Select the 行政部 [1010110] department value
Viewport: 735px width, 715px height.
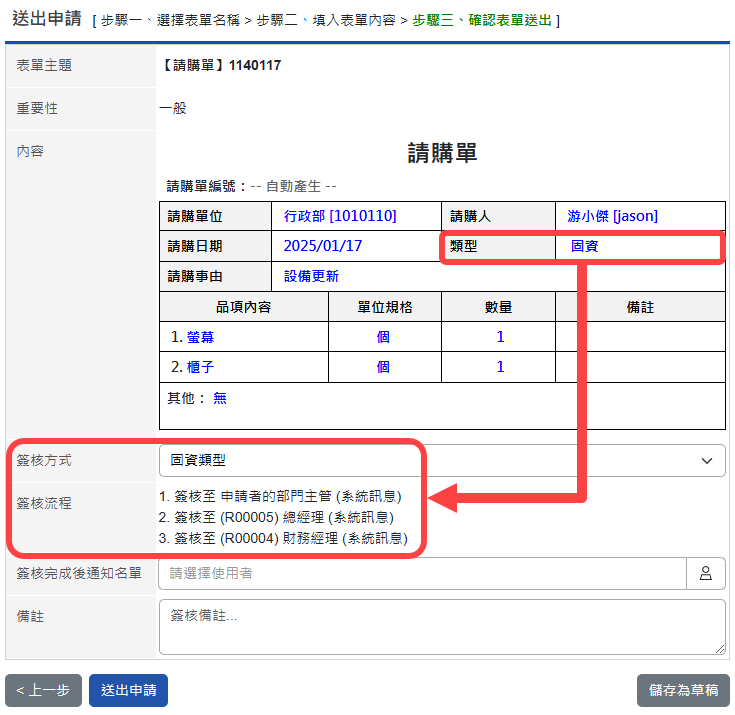pos(340,216)
